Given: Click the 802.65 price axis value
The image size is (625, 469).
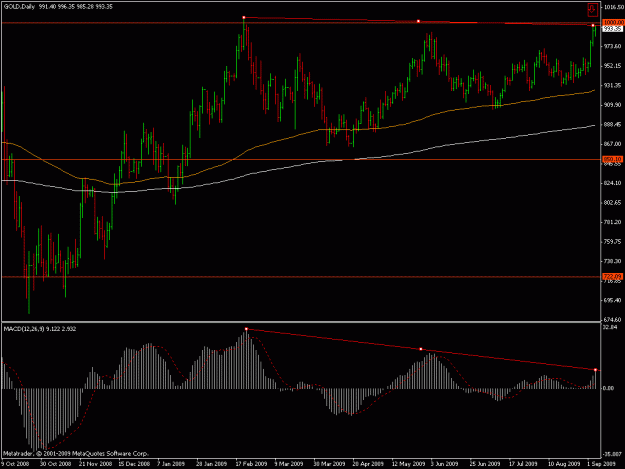Looking at the screenshot, I should (x=612, y=202).
